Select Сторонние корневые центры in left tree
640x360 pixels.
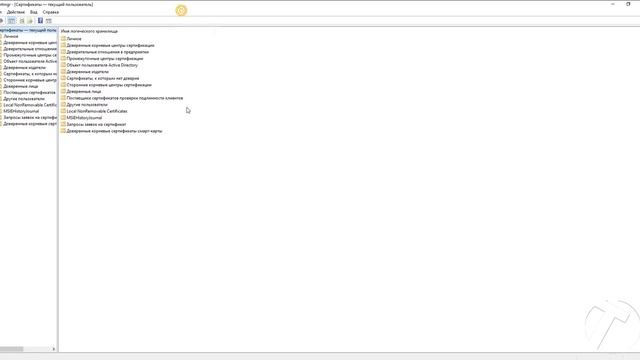click(x=30, y=80)
